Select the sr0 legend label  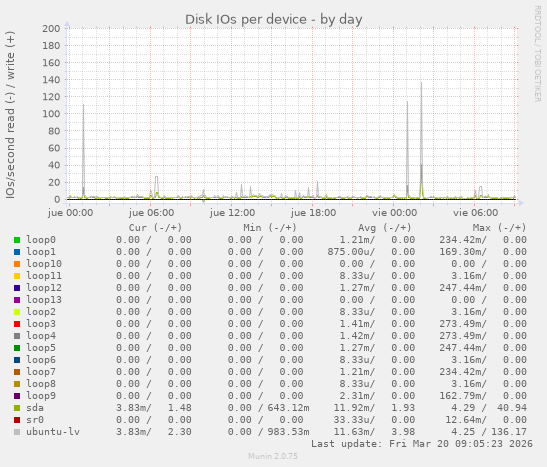point(35,420)
